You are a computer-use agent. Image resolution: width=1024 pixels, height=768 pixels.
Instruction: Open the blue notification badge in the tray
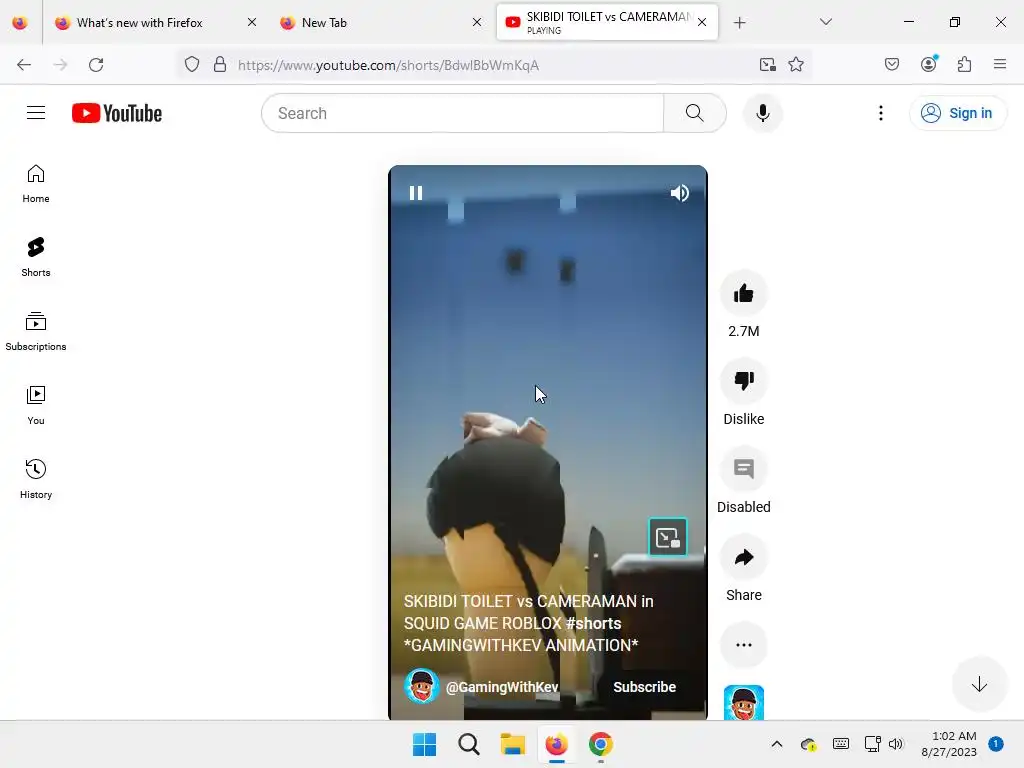pos(996,744)
